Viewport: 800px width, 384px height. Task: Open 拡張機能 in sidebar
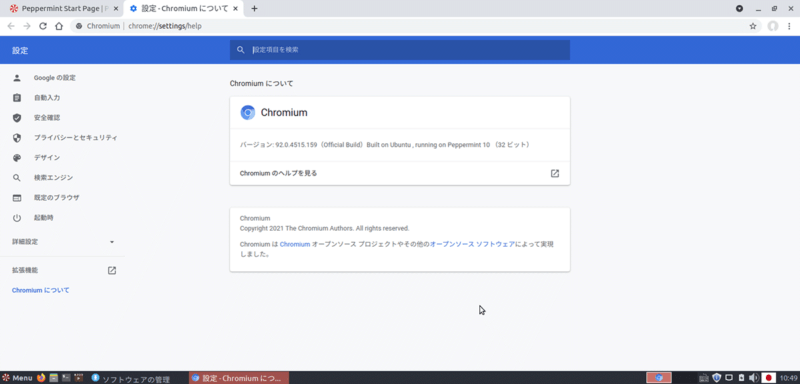pyautogui.click(x=62, y=270)
